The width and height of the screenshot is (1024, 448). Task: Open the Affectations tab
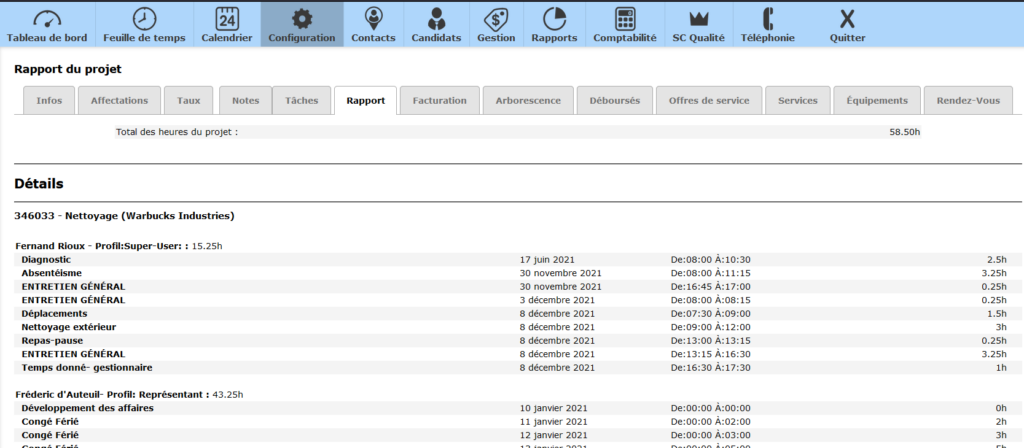click(x=119, y=101)
